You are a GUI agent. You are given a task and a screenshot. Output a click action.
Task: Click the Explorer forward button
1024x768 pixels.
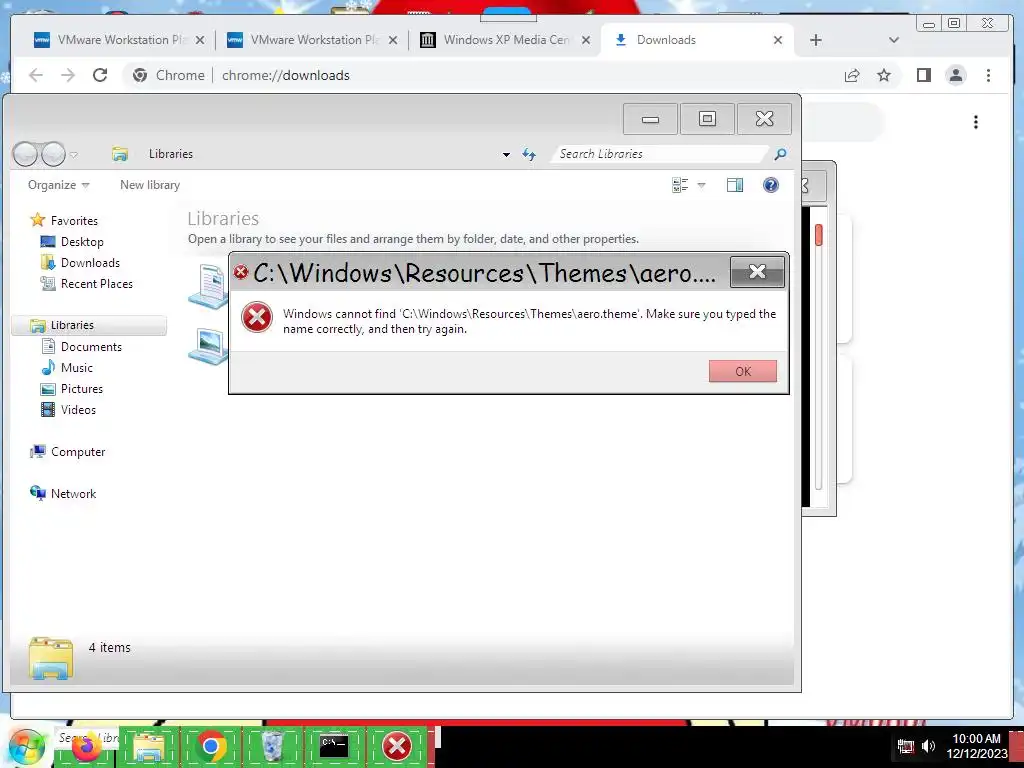pos(53,154)
